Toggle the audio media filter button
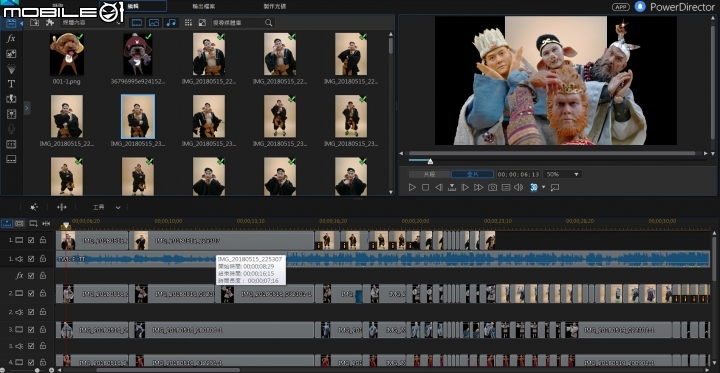 pos(171,23)
